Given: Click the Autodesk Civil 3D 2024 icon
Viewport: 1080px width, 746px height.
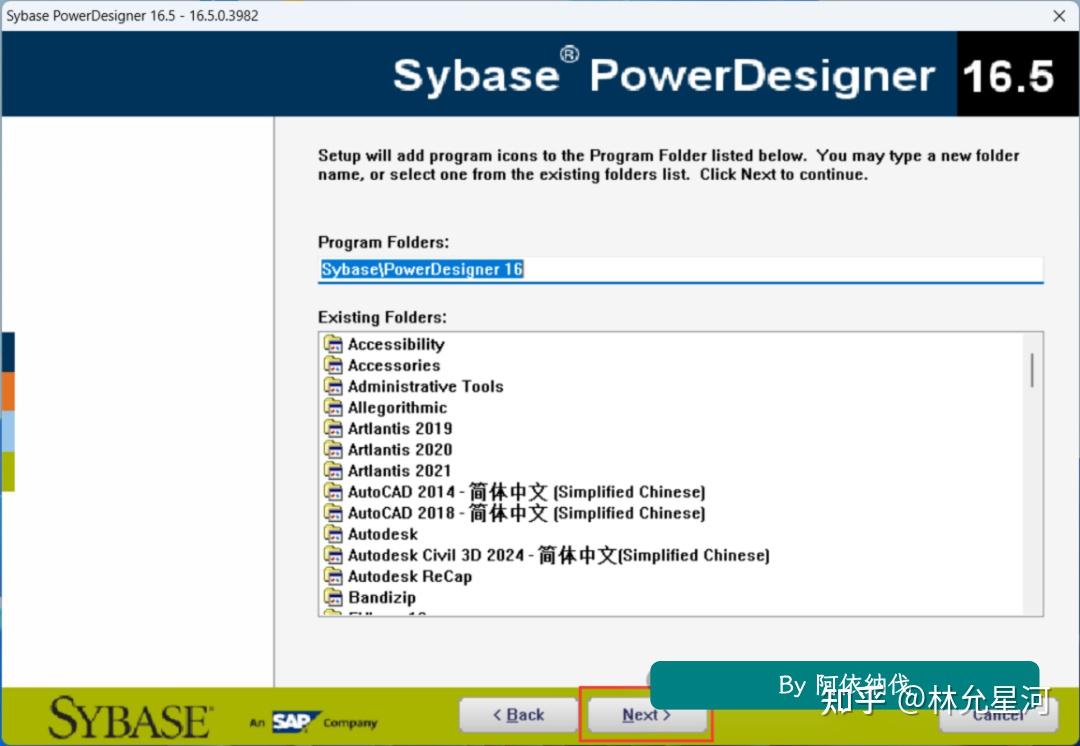Looking at the screenshot, I should [332, 555].
